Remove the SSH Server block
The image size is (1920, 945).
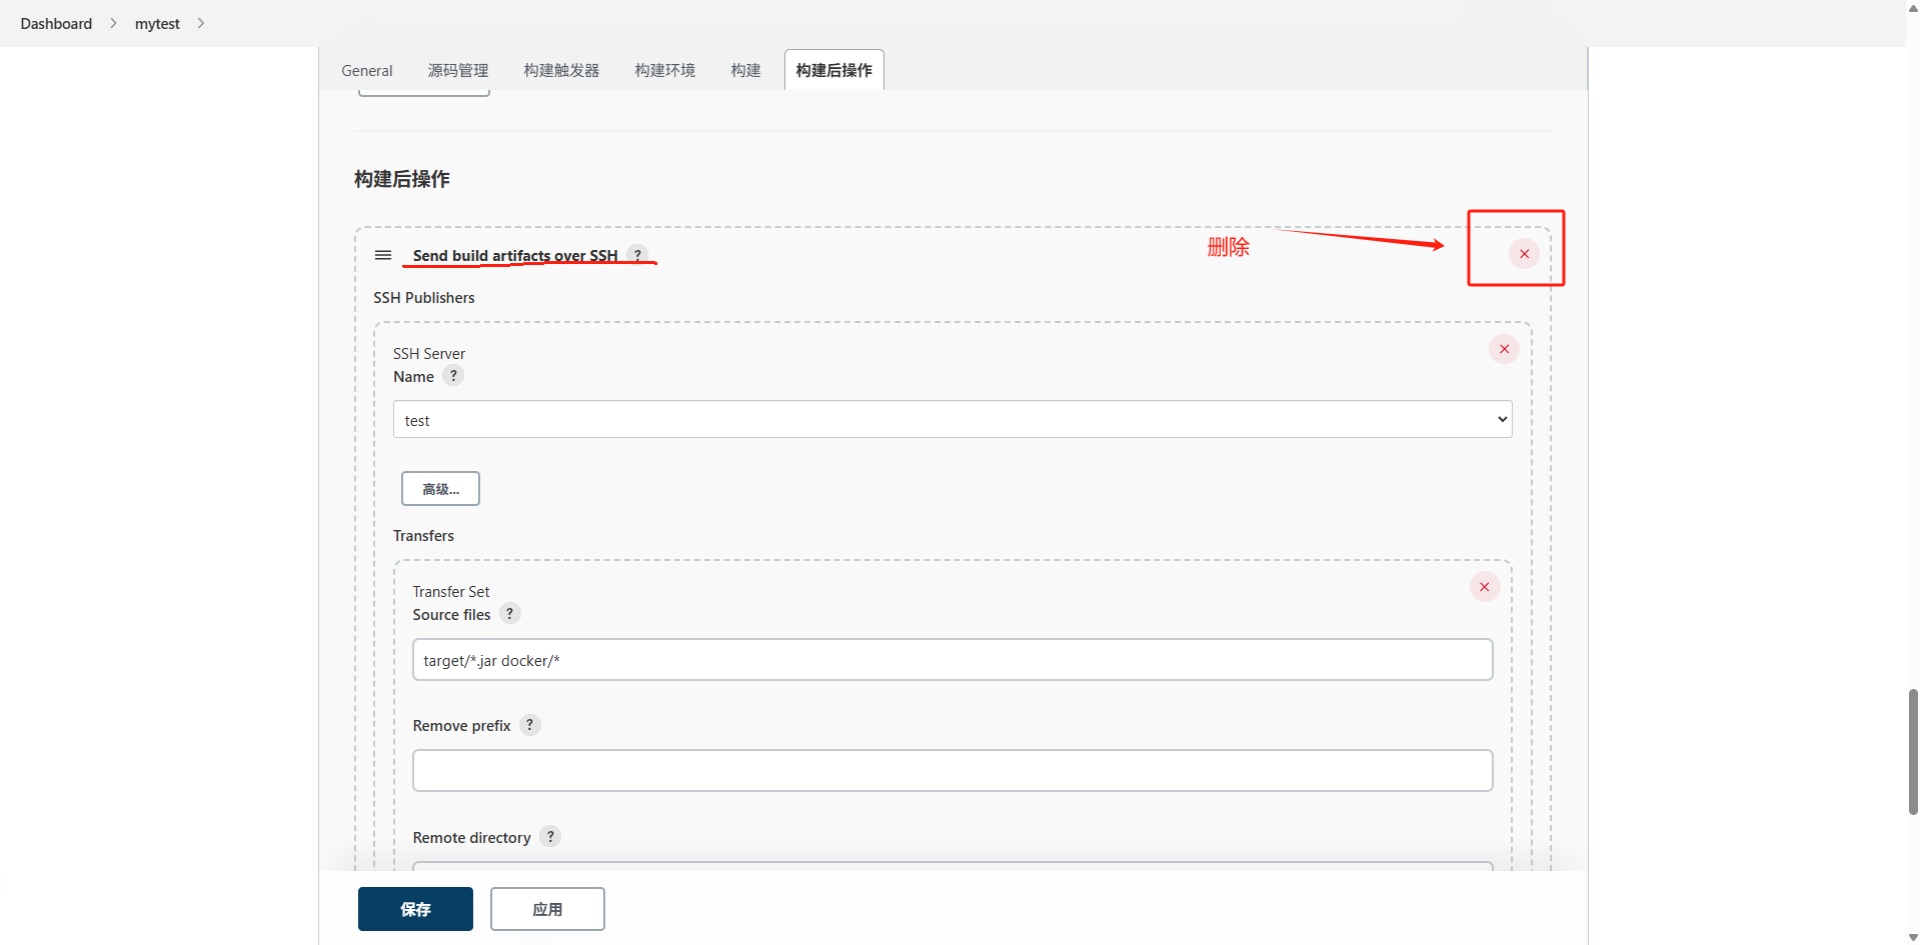tap(1504, 349)
